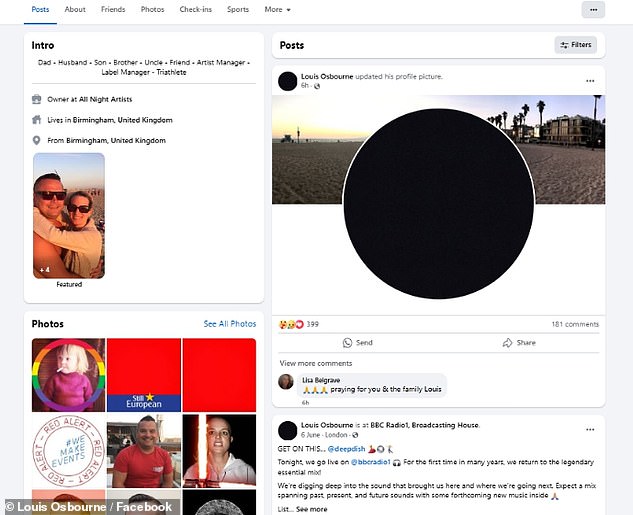Image resolution: width=633 pixels, height=515 pixels.
Task: Open the black circular profile picture
Action: [439, 204]
